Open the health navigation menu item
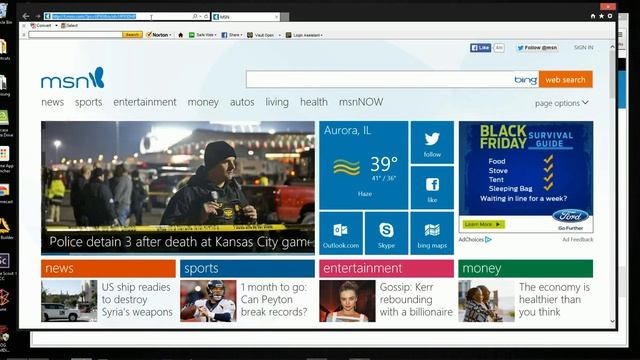Screen dimensions: 640x360 (x=314, y=102)
